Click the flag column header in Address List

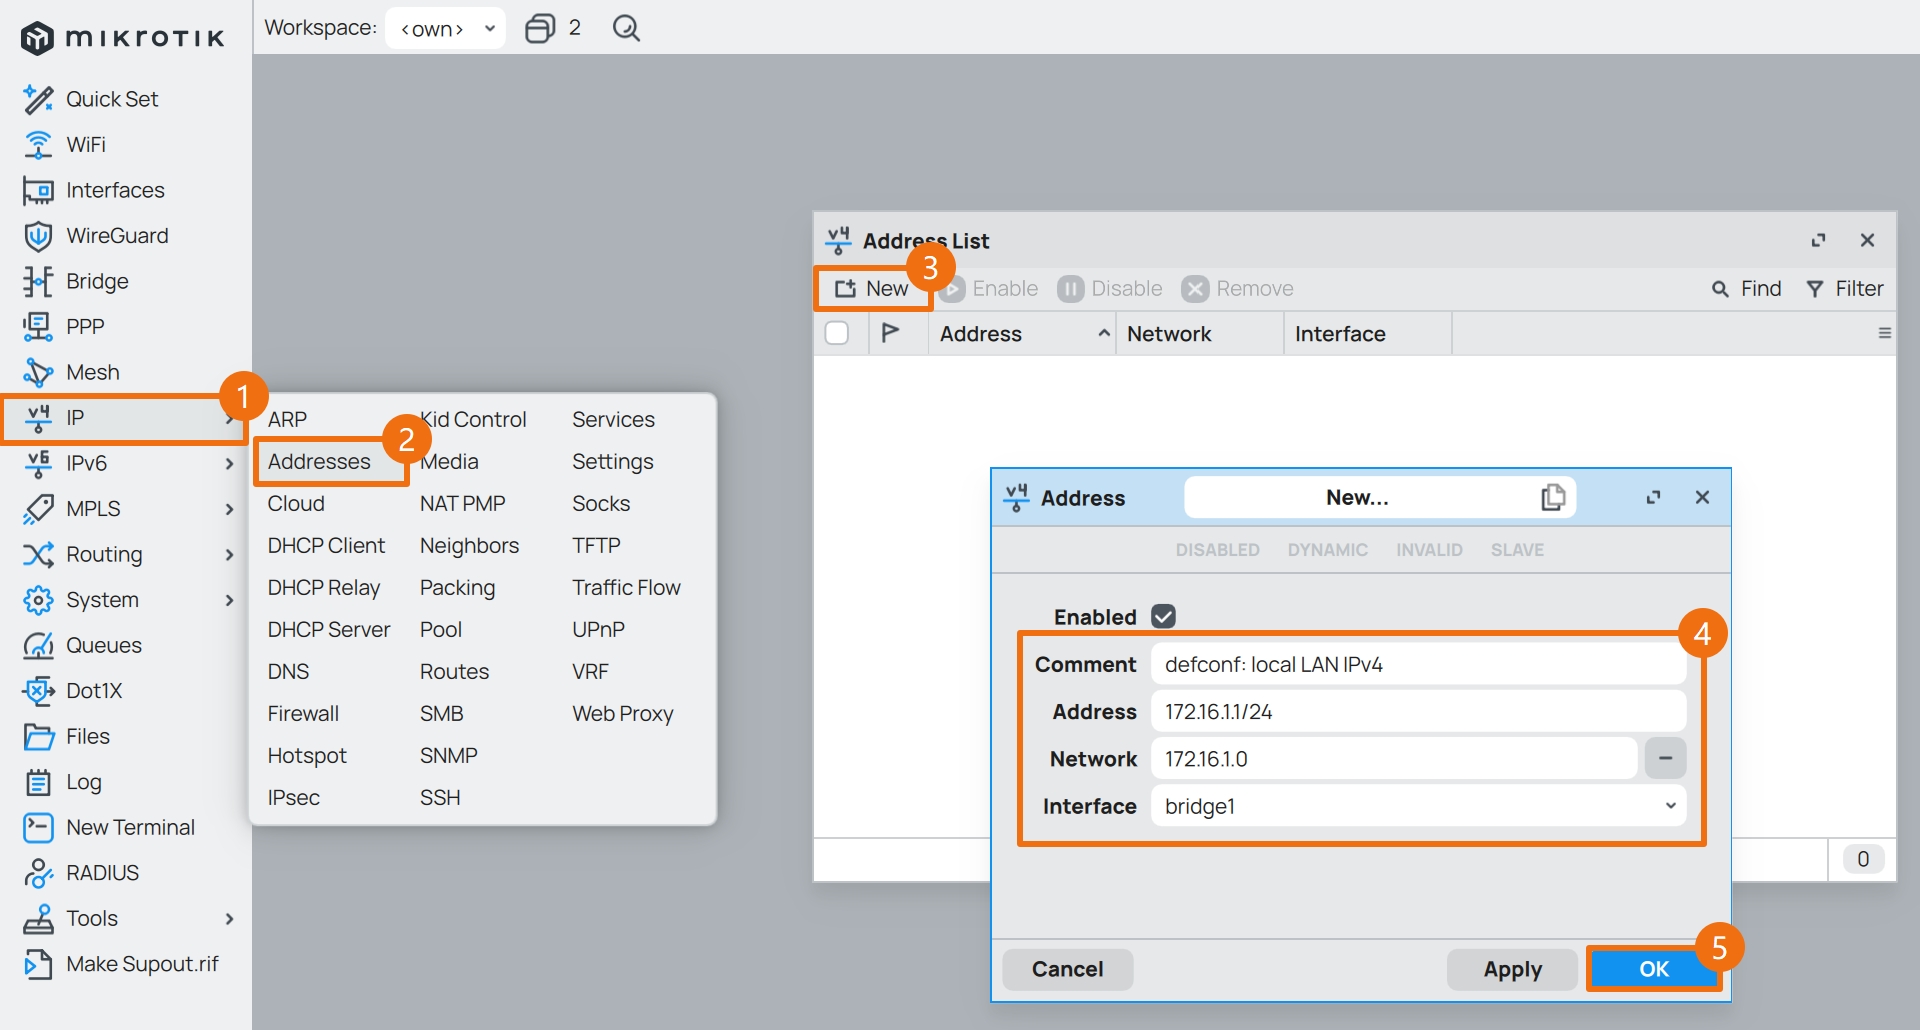pos(890,333)
